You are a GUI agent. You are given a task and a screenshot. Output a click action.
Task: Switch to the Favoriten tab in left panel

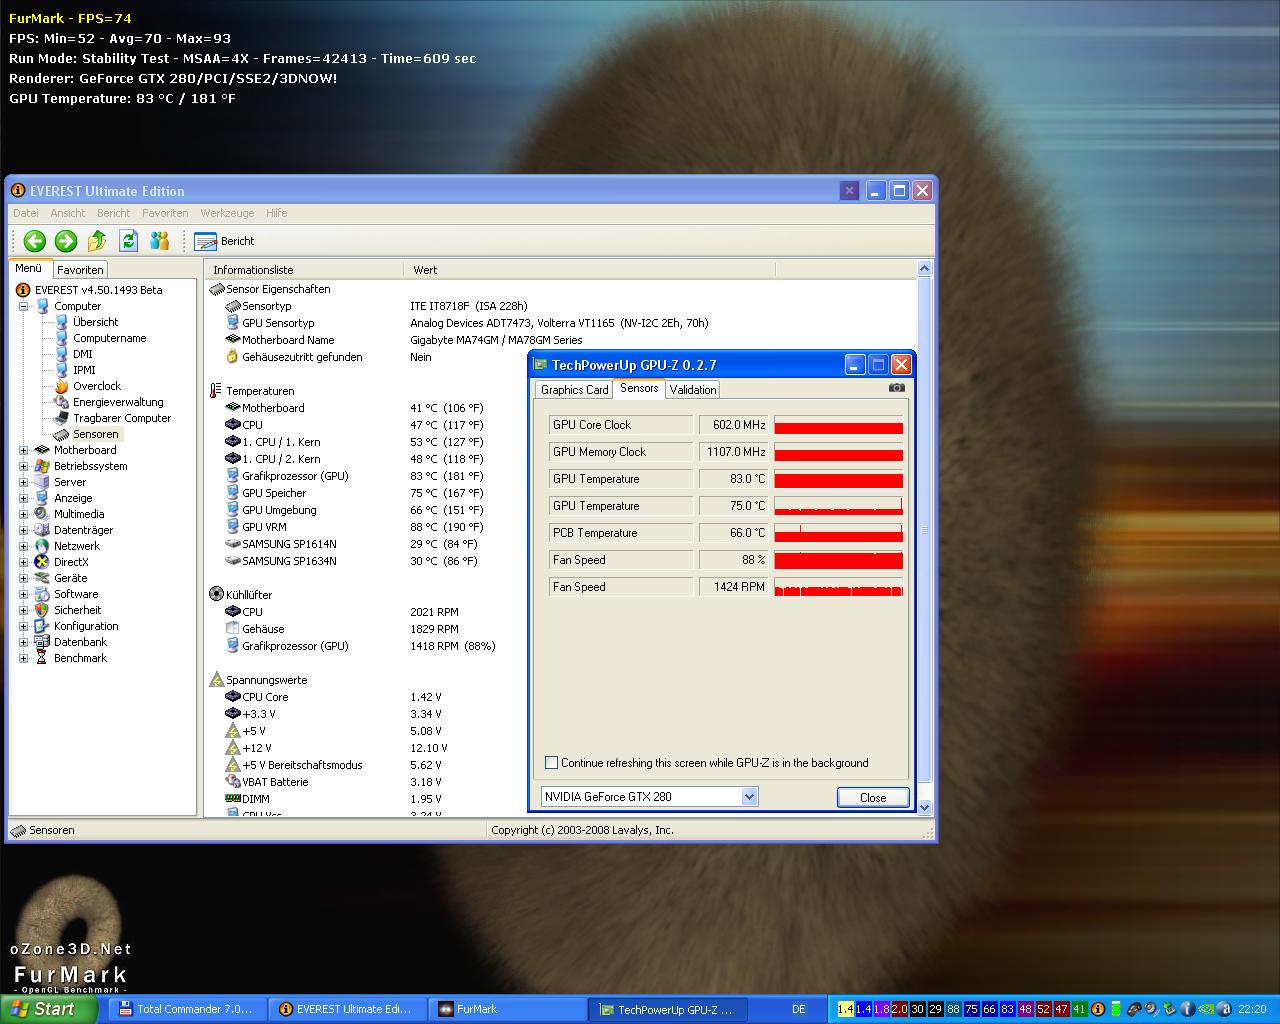80,270
